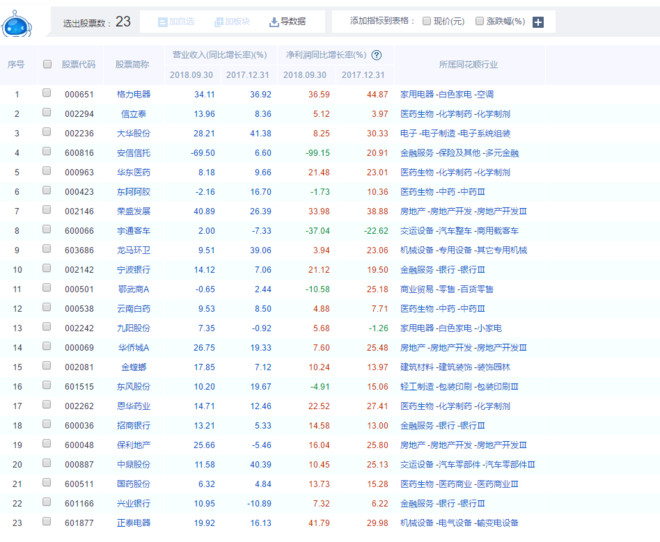Click the 导数据 export button

coord(288,21)
